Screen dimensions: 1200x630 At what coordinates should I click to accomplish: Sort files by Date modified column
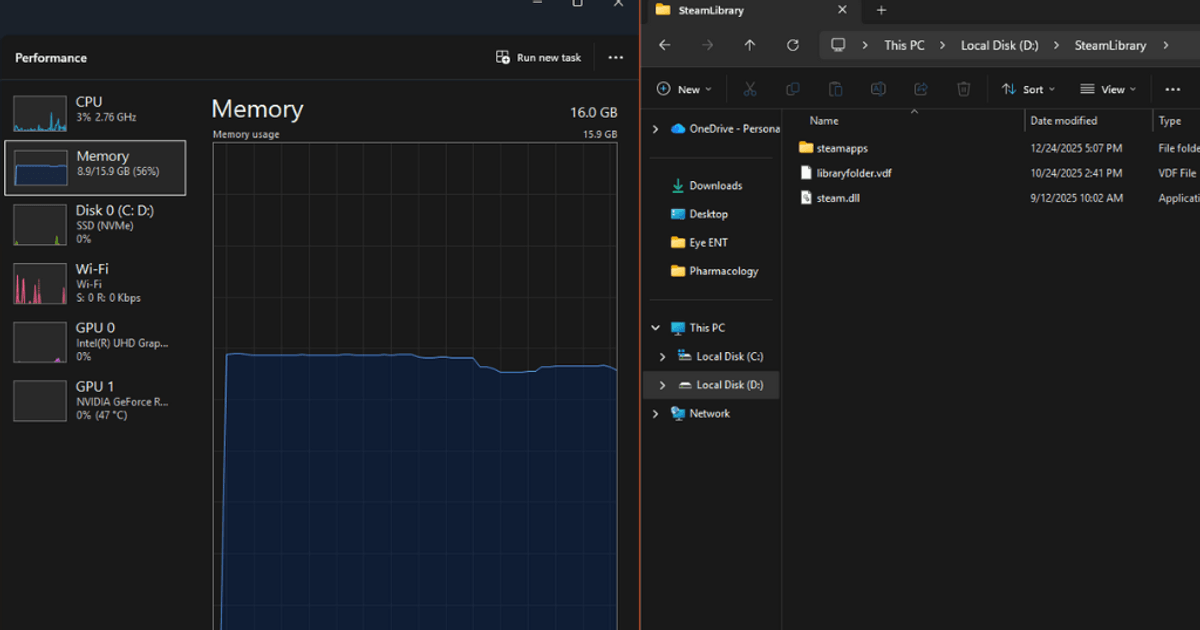tap(1064, 120)
